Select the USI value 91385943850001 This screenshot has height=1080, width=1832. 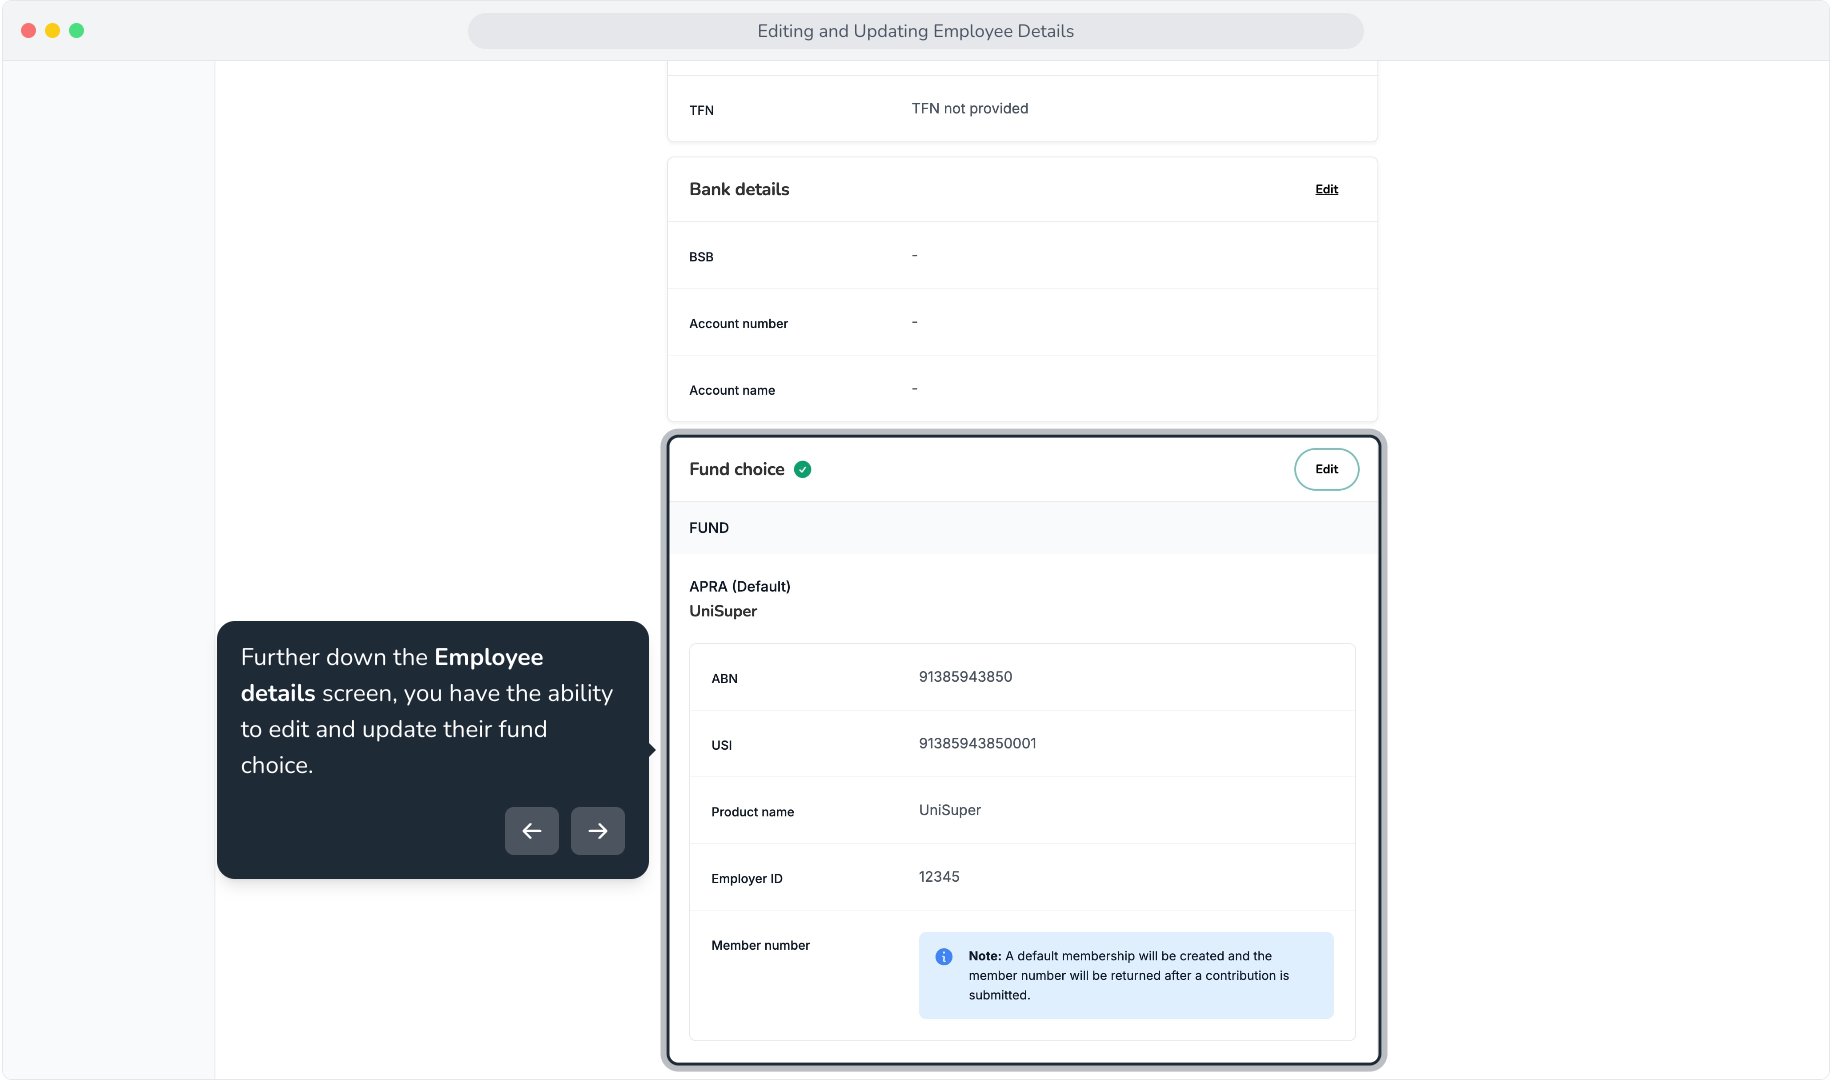pos(977,744)
